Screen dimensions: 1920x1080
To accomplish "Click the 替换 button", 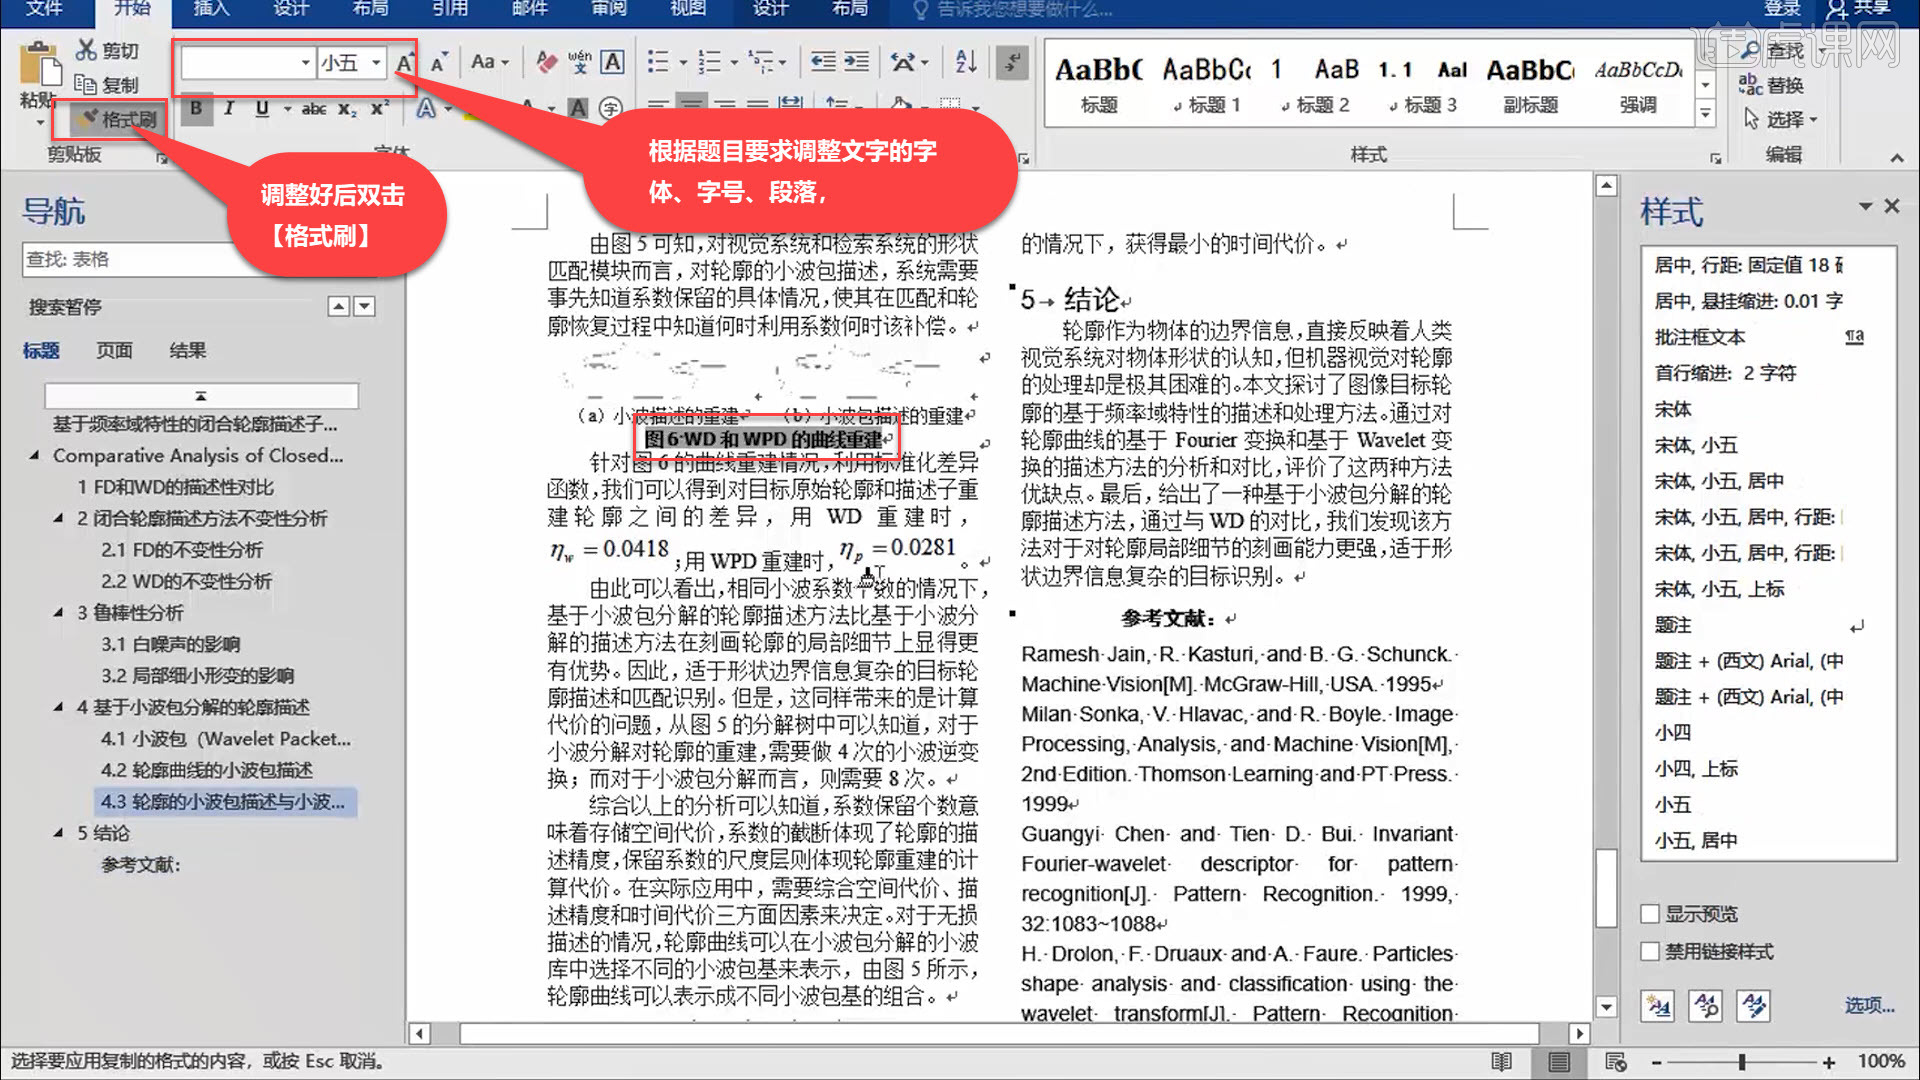I will [1772, 85].
